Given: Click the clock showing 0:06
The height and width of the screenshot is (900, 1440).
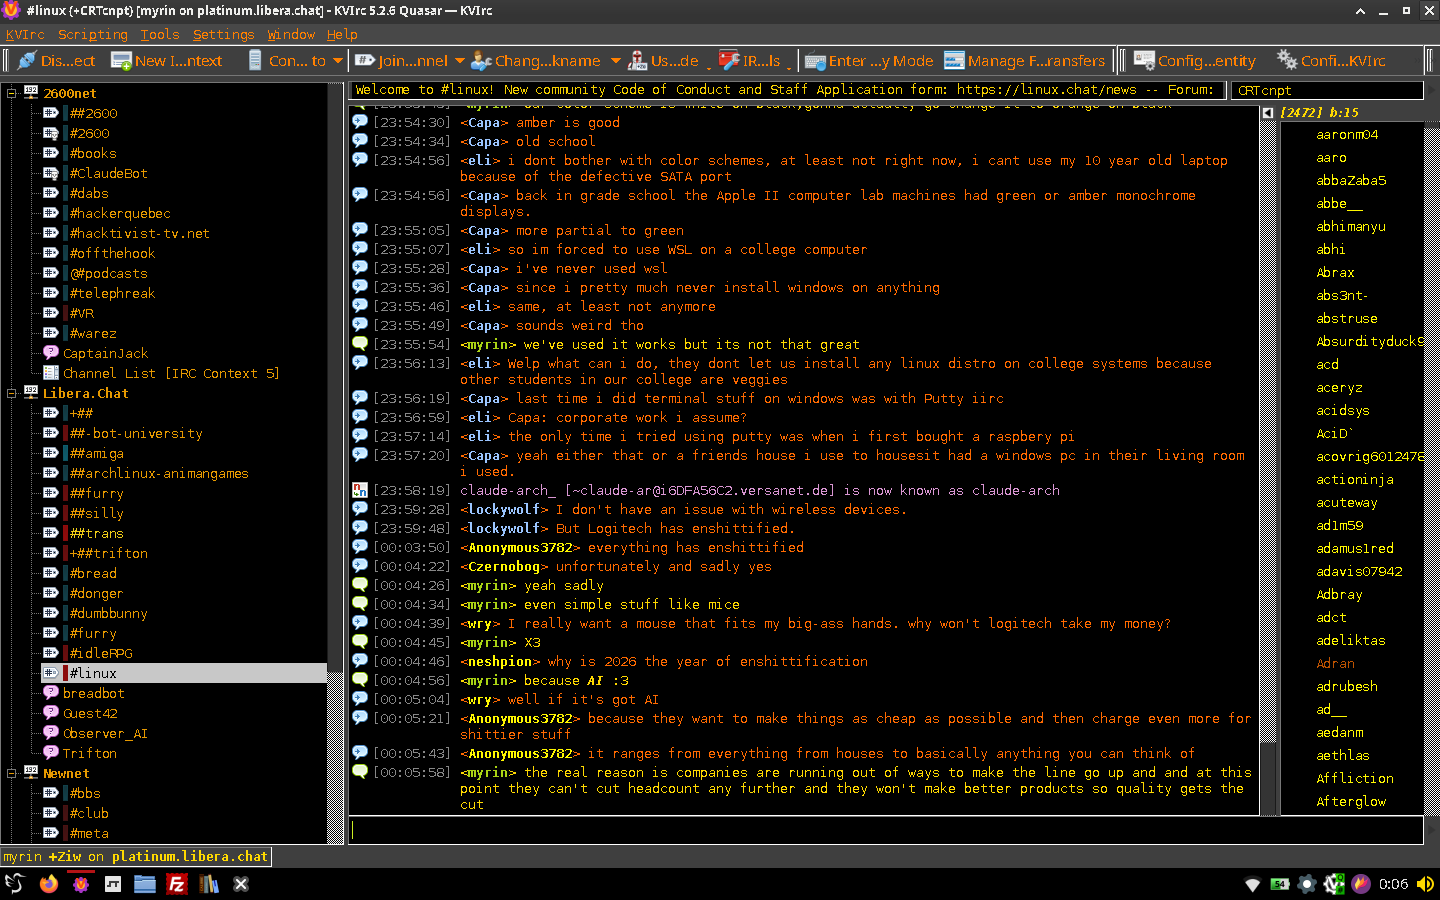Looking at the screenshot, I should 1393,884.
